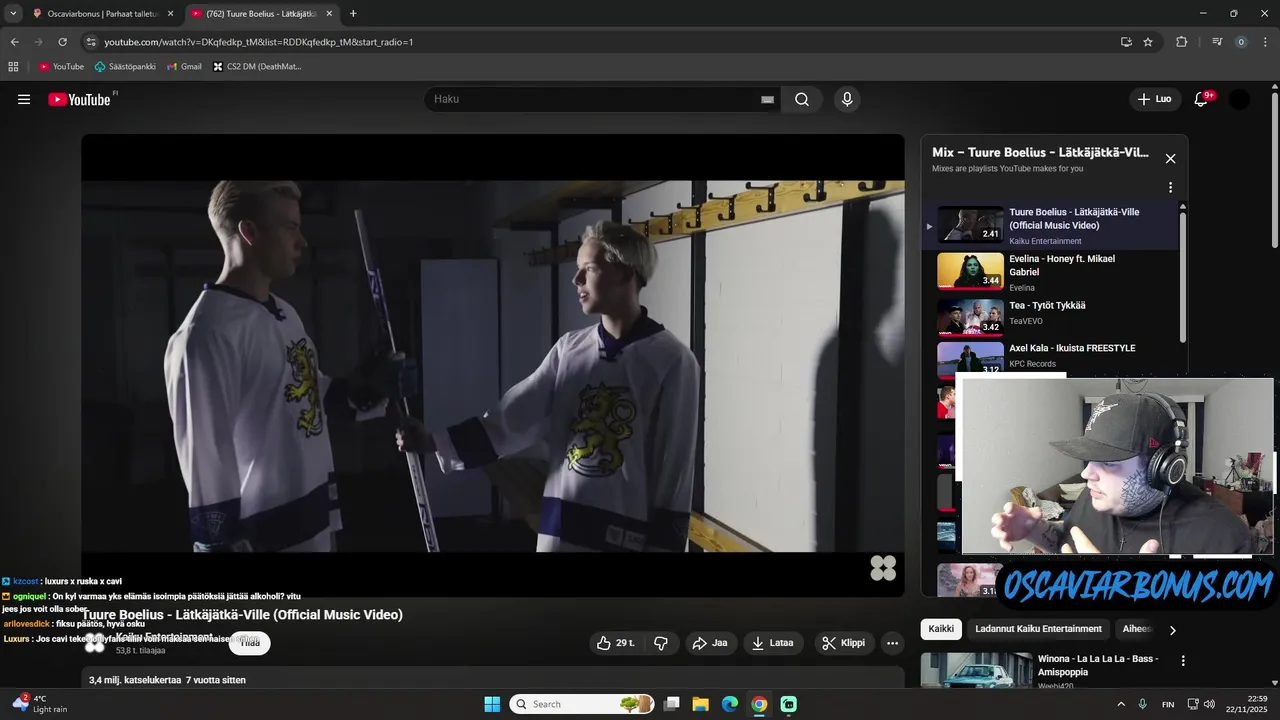View site information icon in address bar
1280x720 pixels.
(91, 42)
